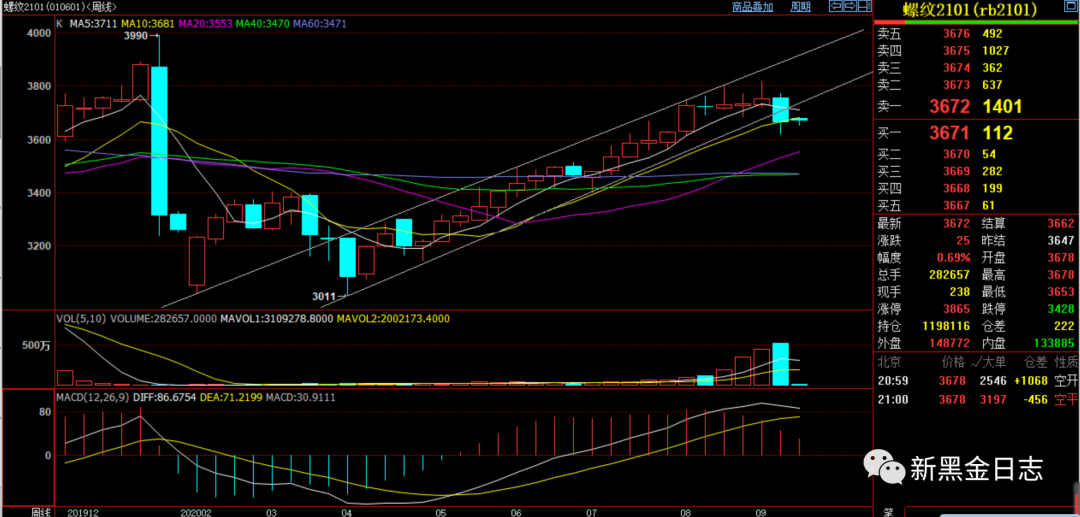Click the chart title 螺纹2101(010601)<周线>
This screenshot has height=517, width=1080.
pos(59,6)
